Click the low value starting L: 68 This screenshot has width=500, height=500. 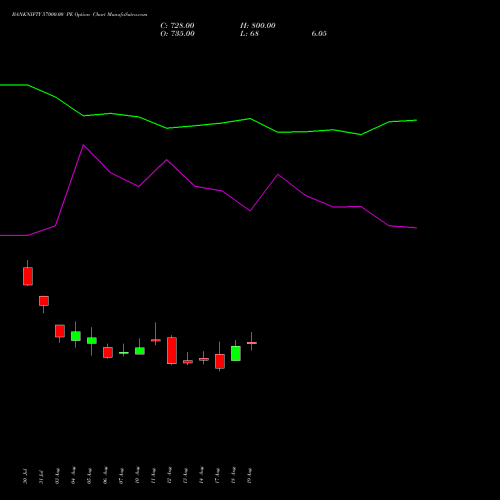point(249,34)
